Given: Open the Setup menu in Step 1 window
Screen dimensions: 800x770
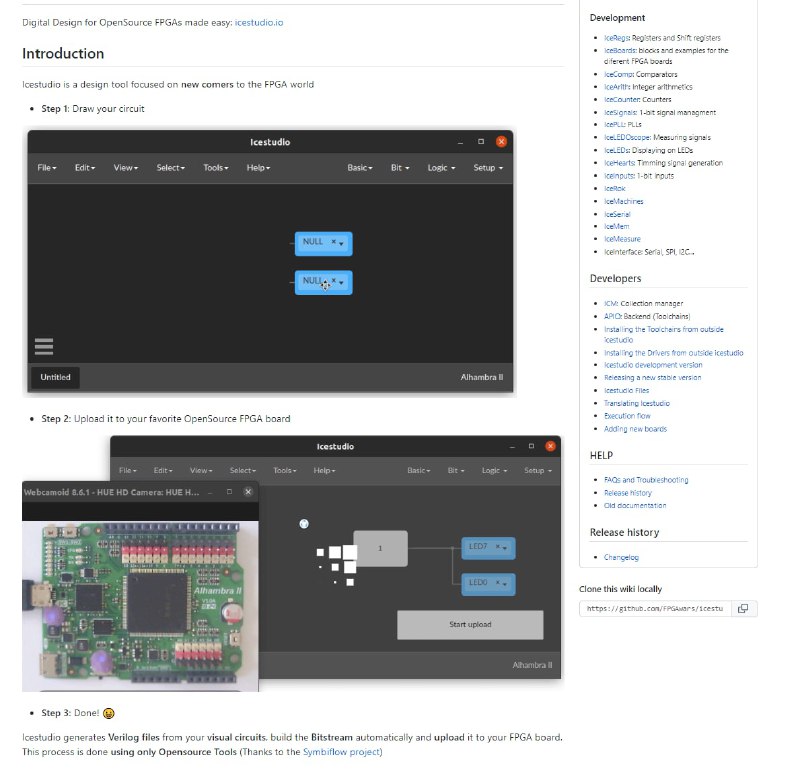Looking at the screenshot, I should click(487, 168).
